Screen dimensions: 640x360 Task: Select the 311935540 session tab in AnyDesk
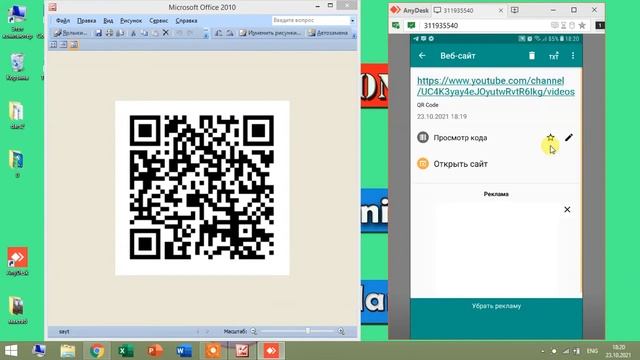(468, 10)
